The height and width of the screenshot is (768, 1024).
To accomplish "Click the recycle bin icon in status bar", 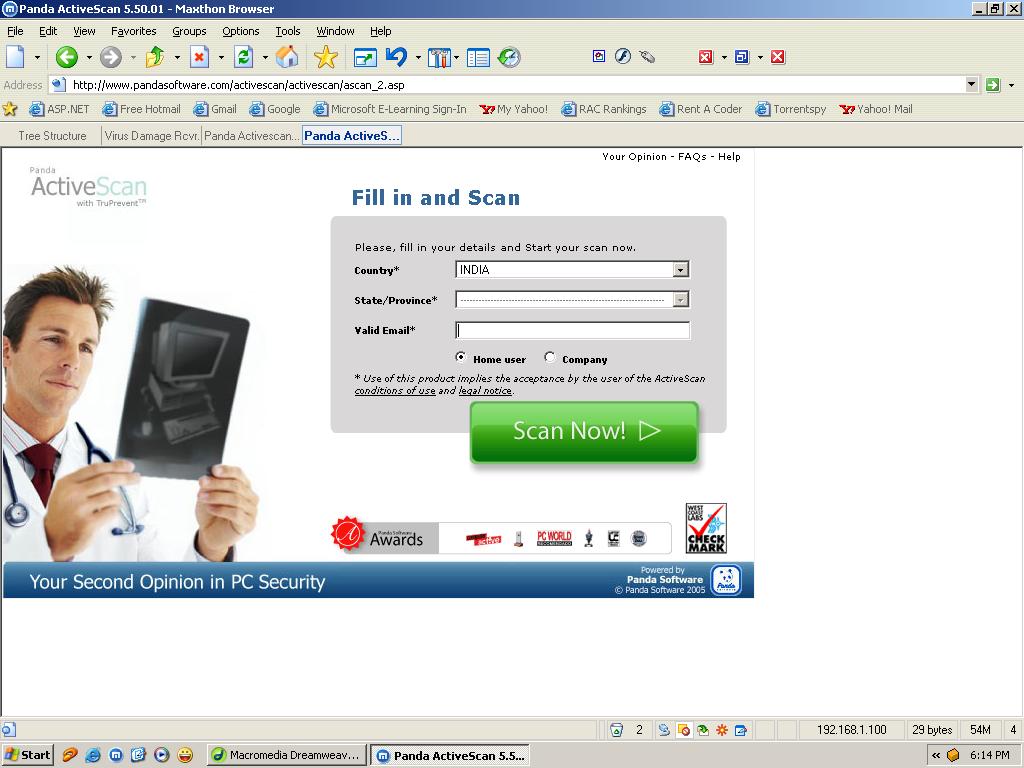I will point(616,730).
